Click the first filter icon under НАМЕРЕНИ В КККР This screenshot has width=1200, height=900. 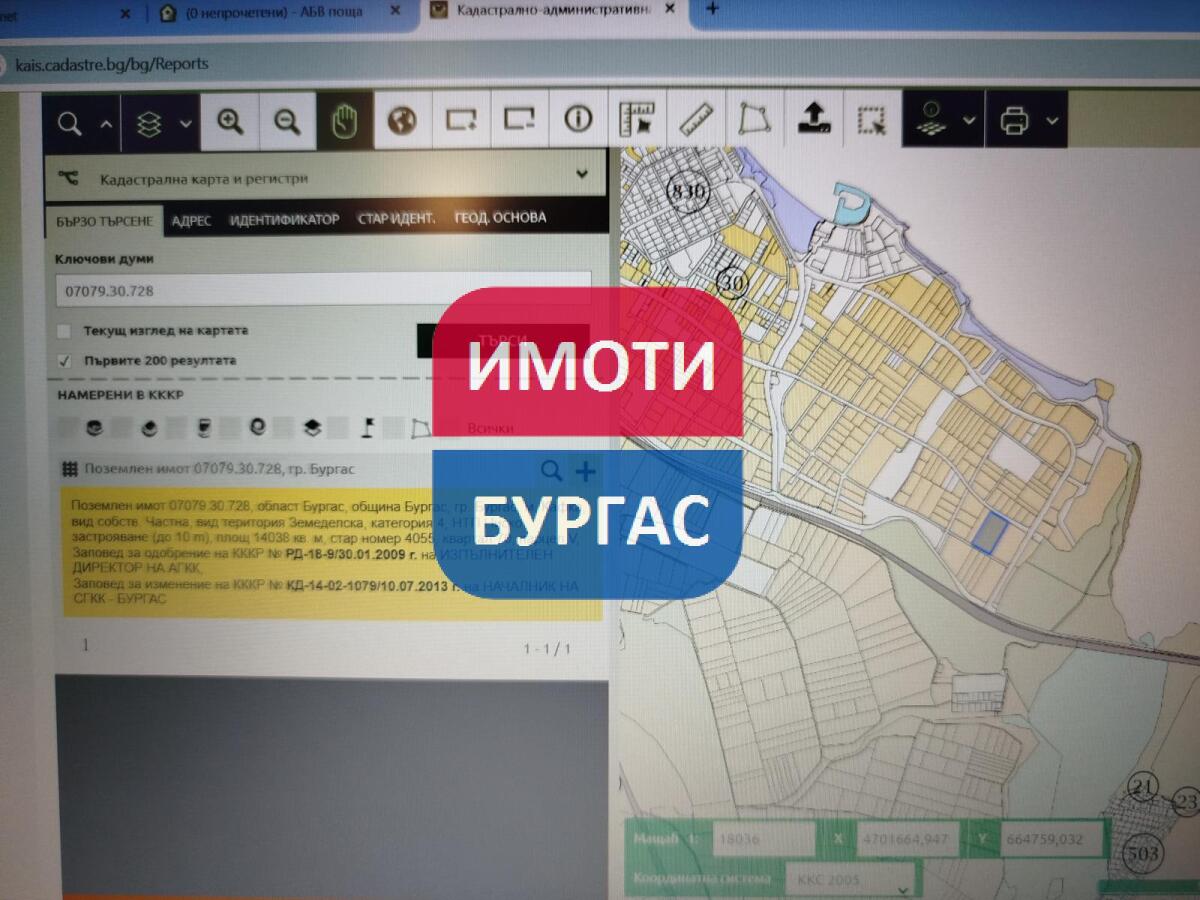pos(95,430)
